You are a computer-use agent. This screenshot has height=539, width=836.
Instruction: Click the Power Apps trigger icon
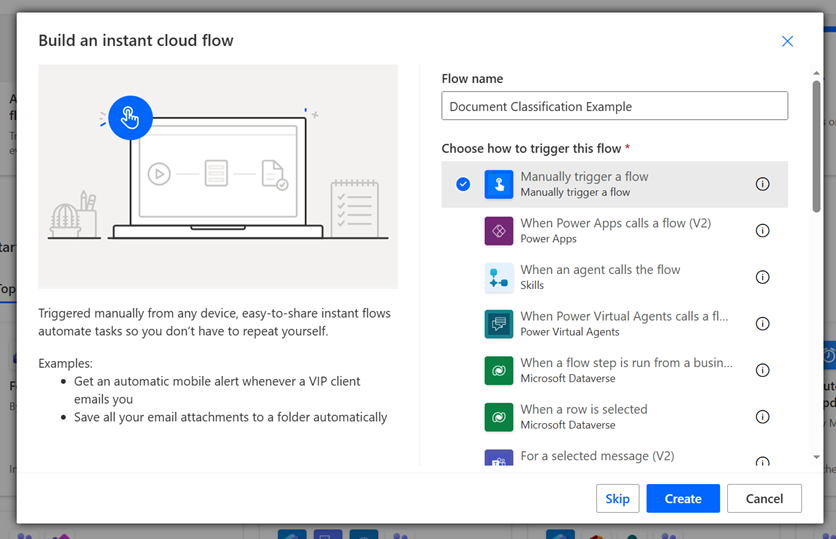tap(499, 231)
